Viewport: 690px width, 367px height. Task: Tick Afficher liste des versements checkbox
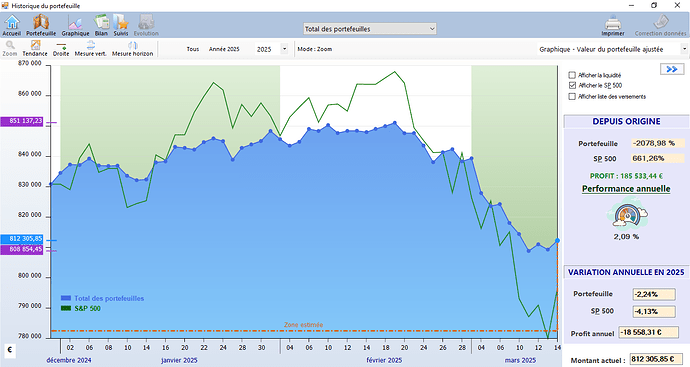click(572, 96)
